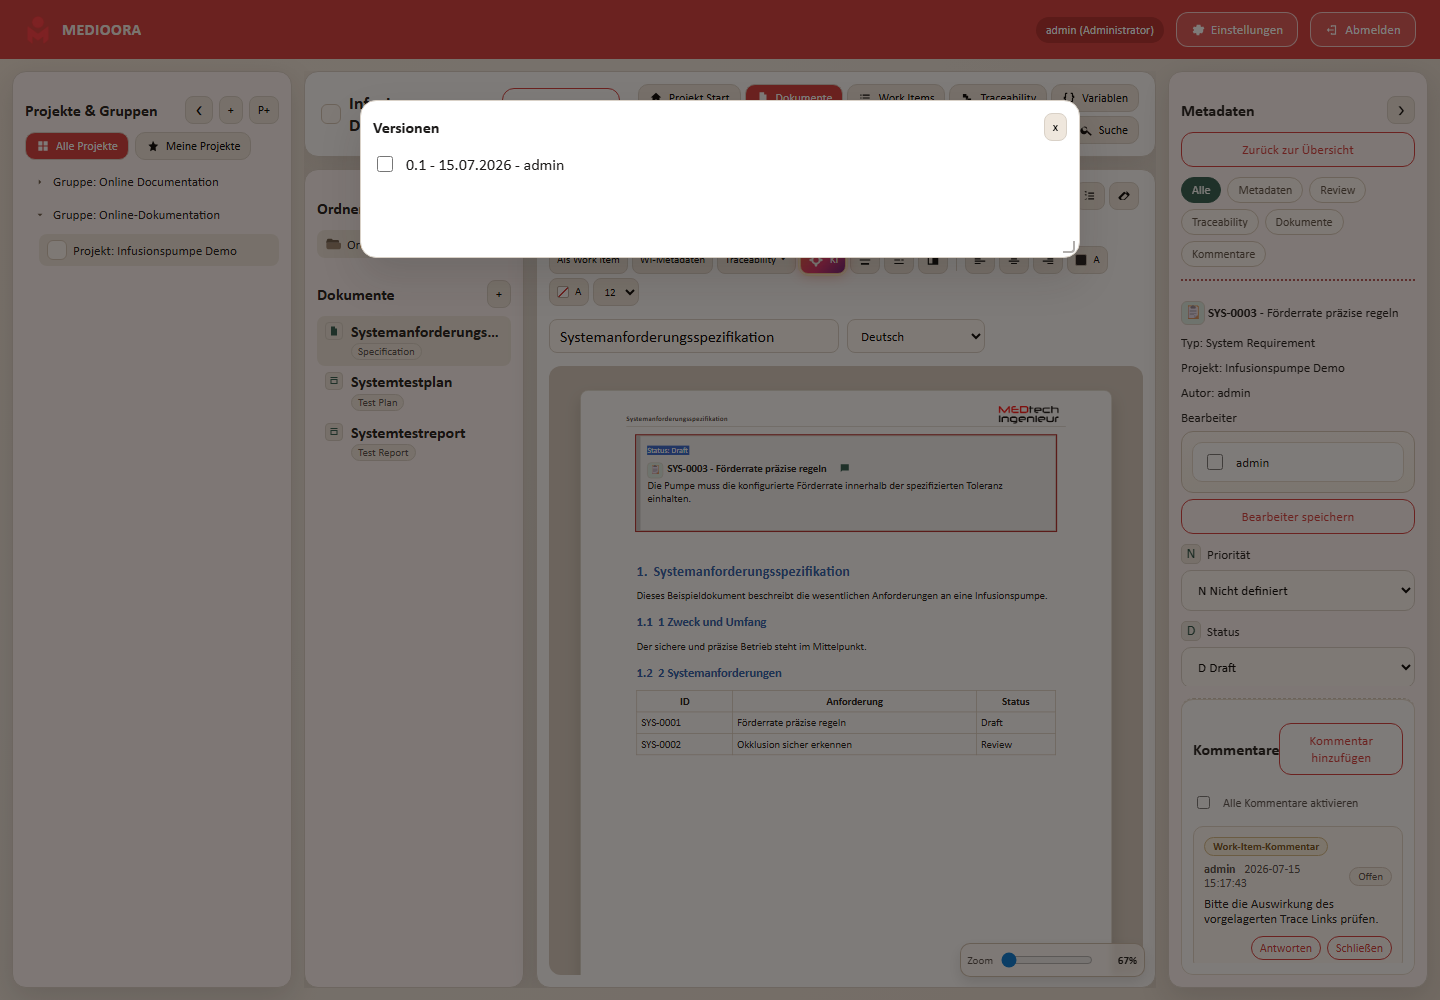1440x1000 pixels.
Task: Align text center
Action: pyautogui.click(x=1014, y=260)
